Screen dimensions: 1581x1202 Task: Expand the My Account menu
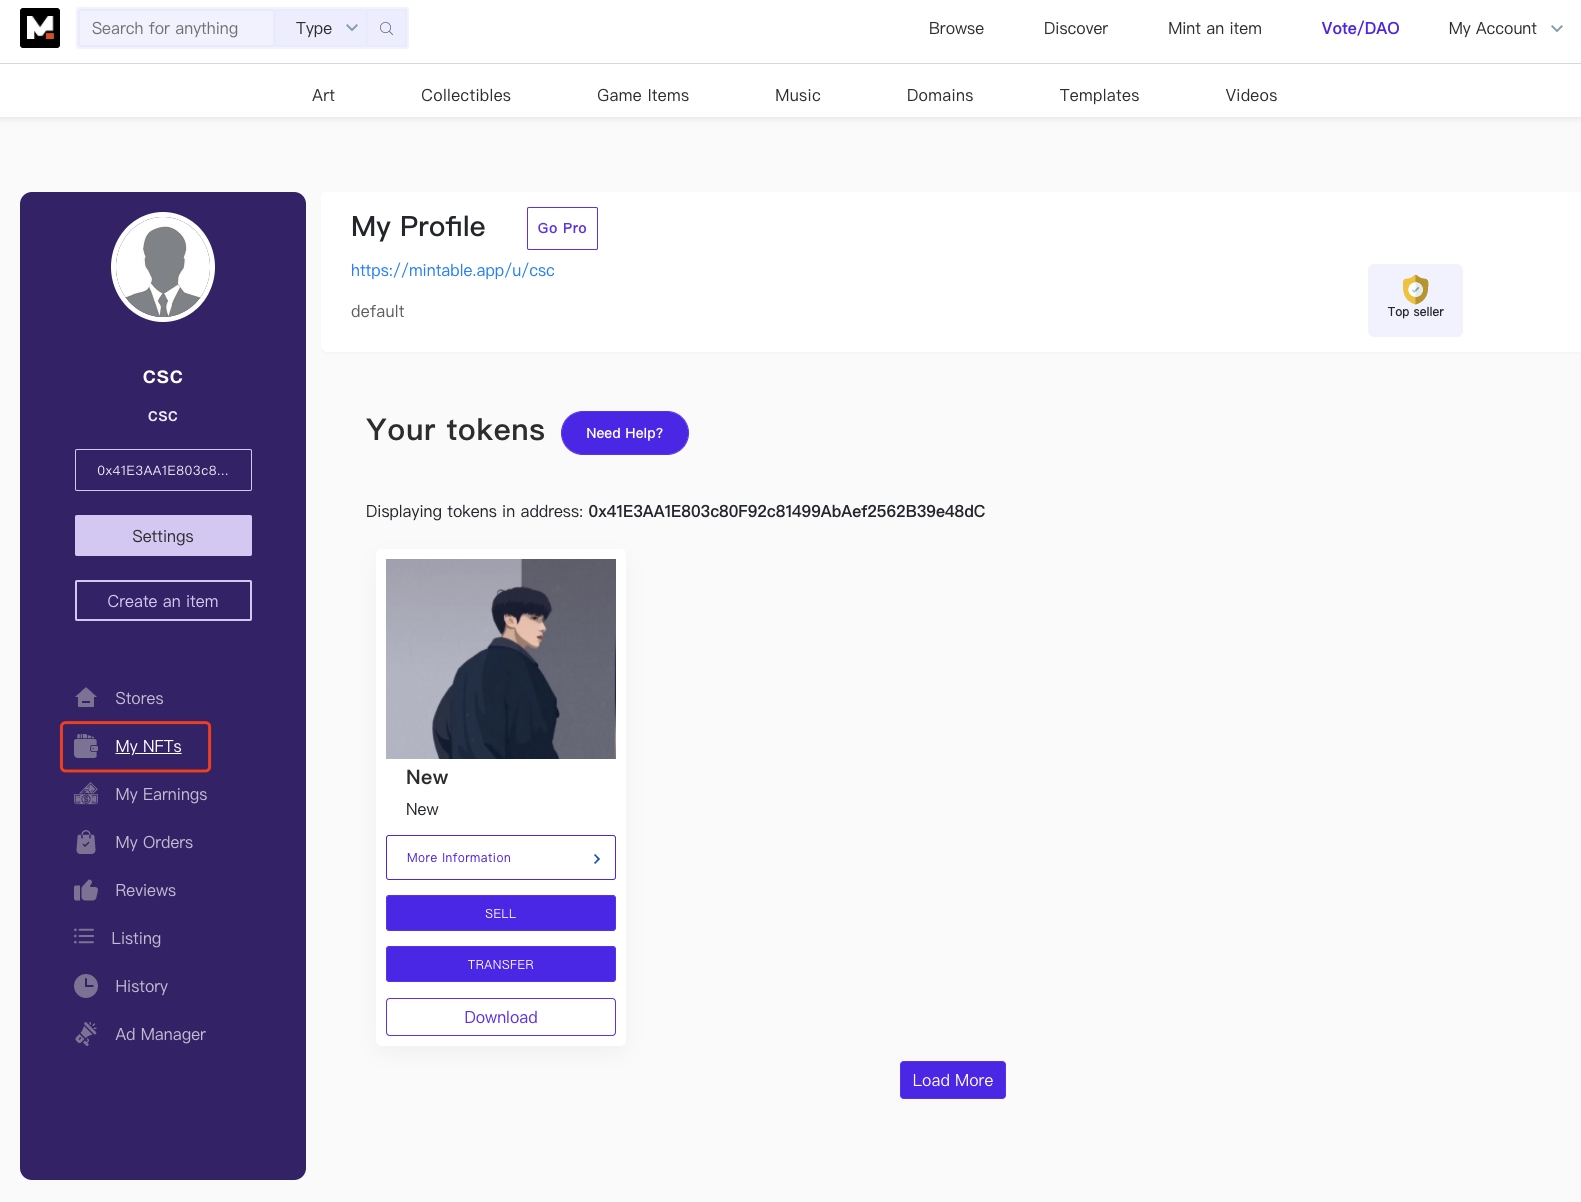[x=1505, y=28]
